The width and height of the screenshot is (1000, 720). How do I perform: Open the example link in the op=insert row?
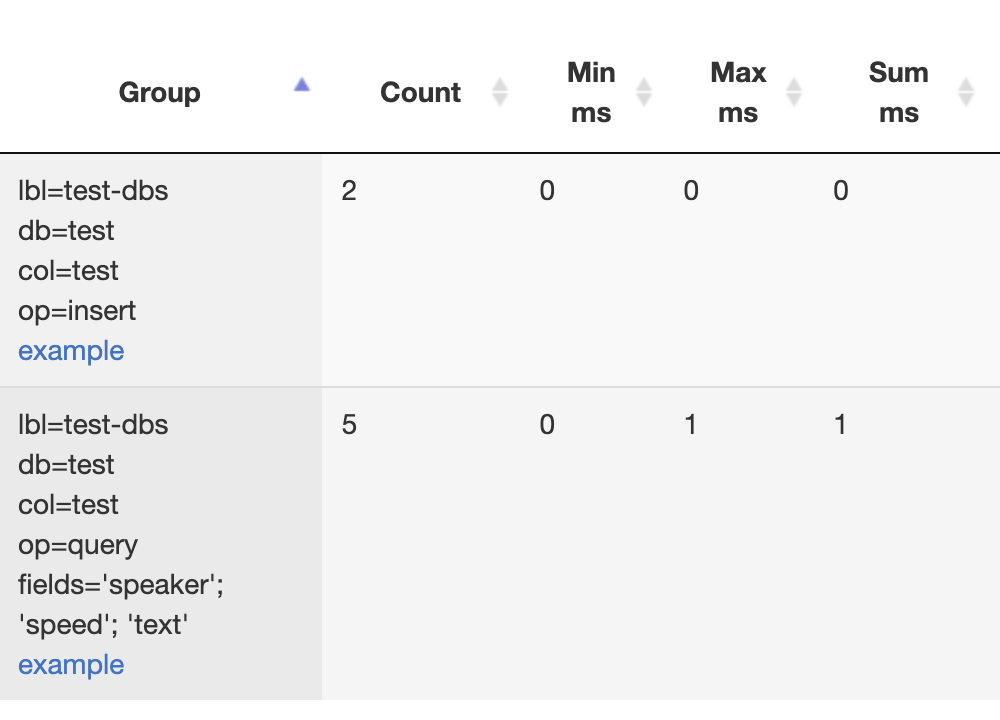click(71, 351)
